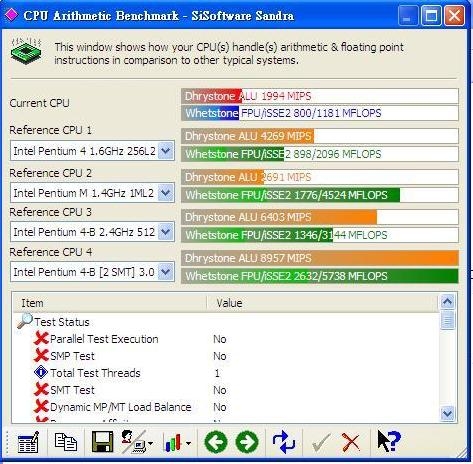This screenshot has width=473, height=464.
Task: Click the Reference CPU 1 label
Action: pos(50,130)
